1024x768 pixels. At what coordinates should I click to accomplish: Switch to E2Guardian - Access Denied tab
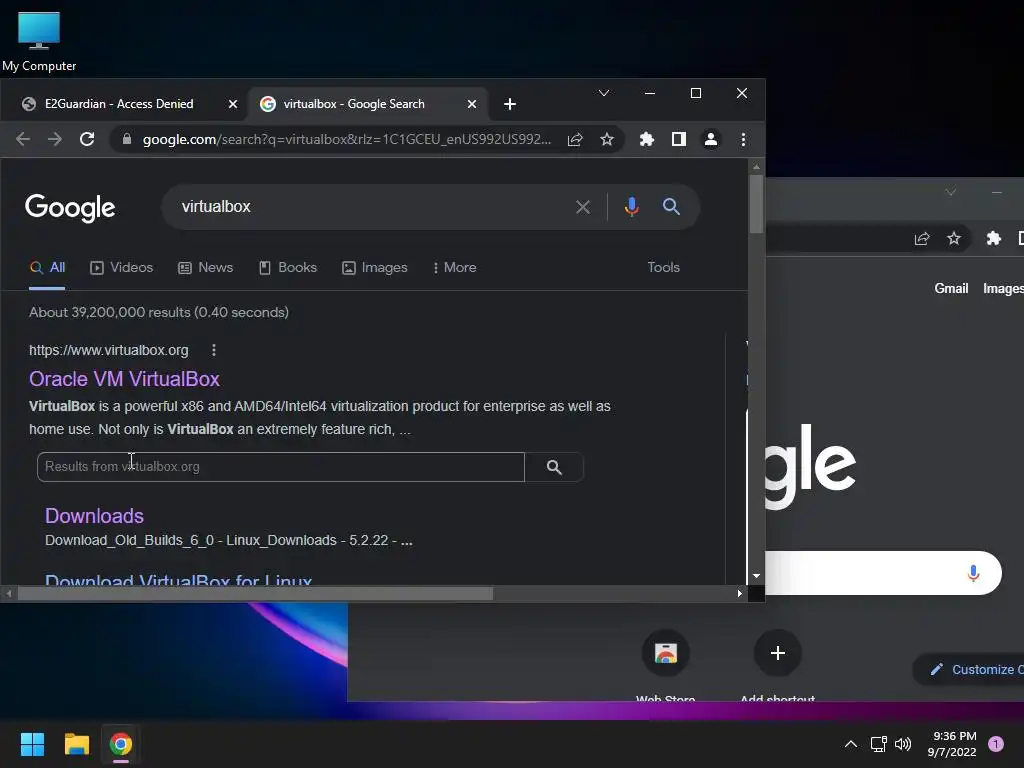(x=119, y=104)
